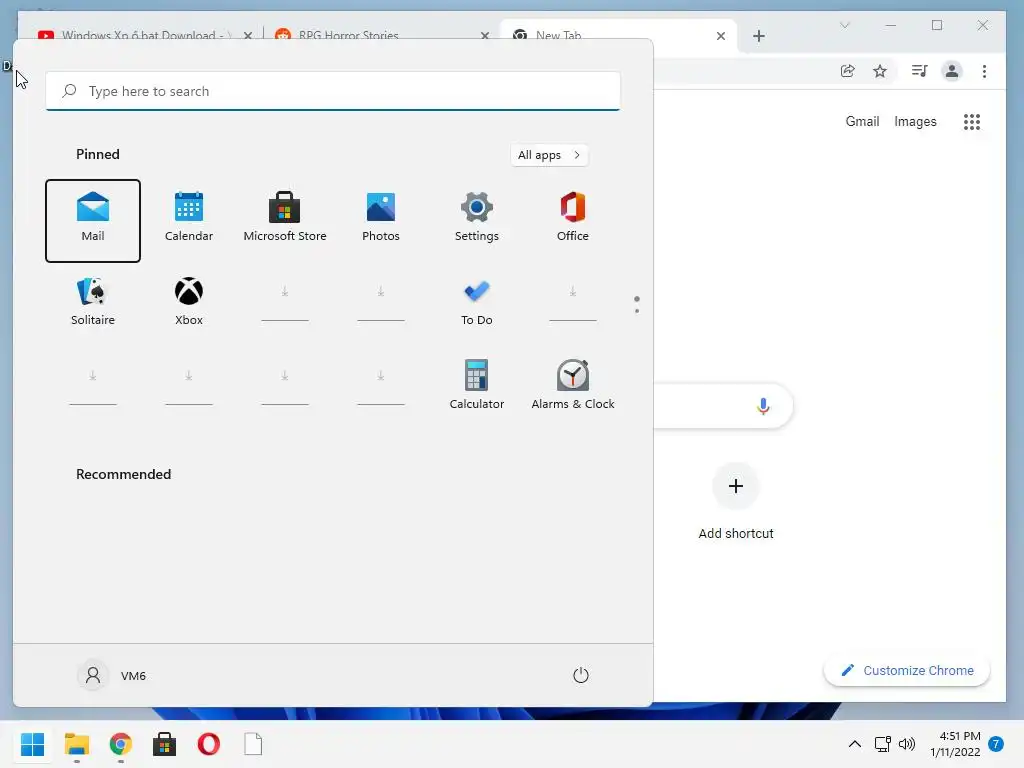The image size is (1024, 768).
Task: Switch to Chrome on the taskbar
Action: point(121,744)
